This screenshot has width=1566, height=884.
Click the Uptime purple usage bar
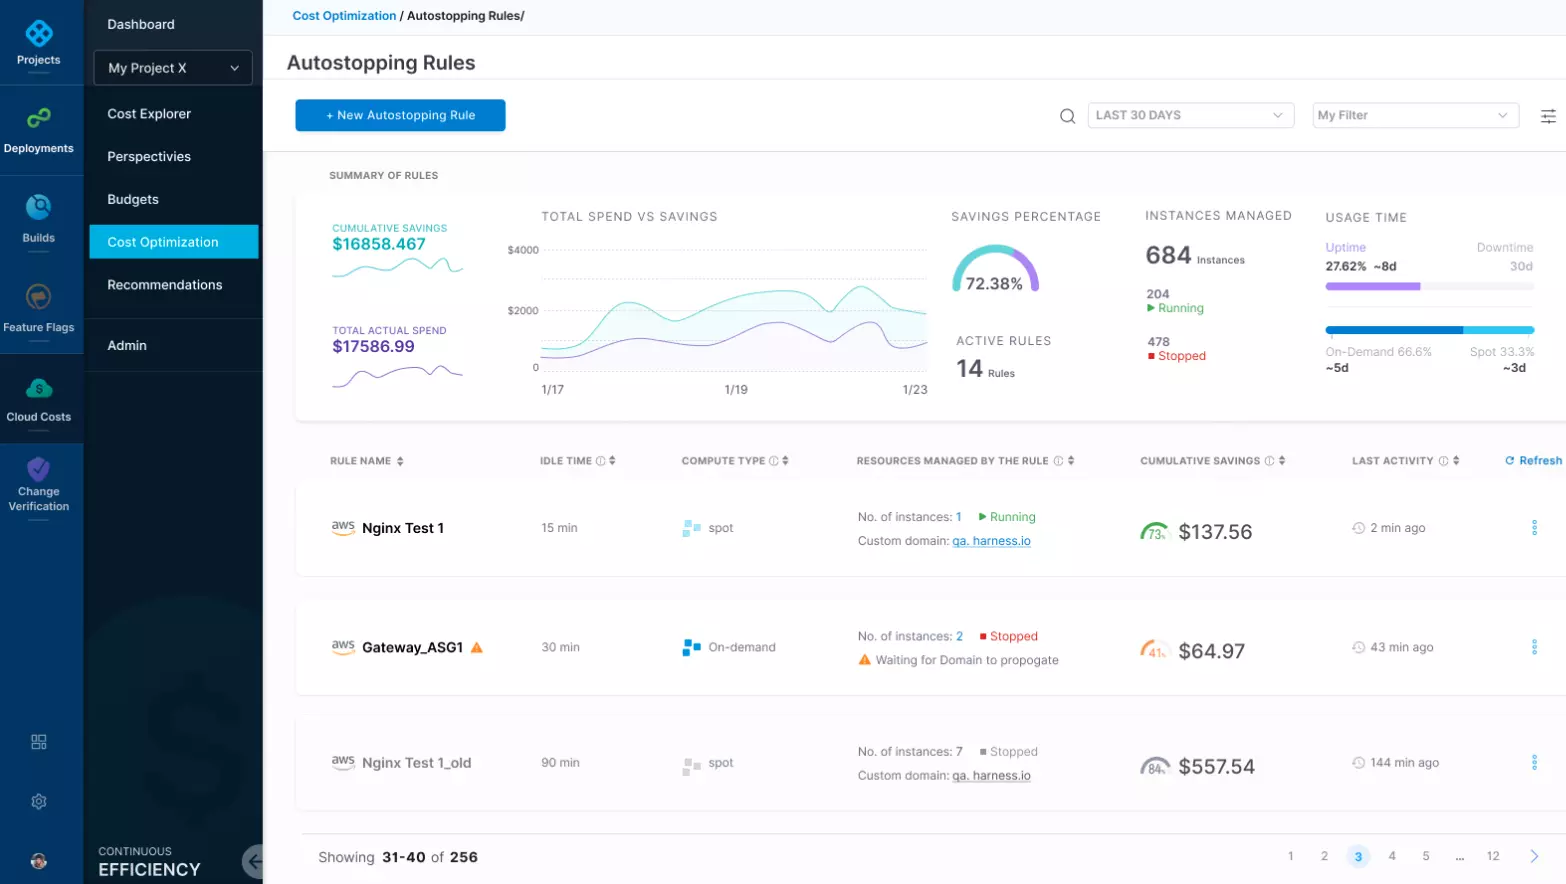(1373, 287)
